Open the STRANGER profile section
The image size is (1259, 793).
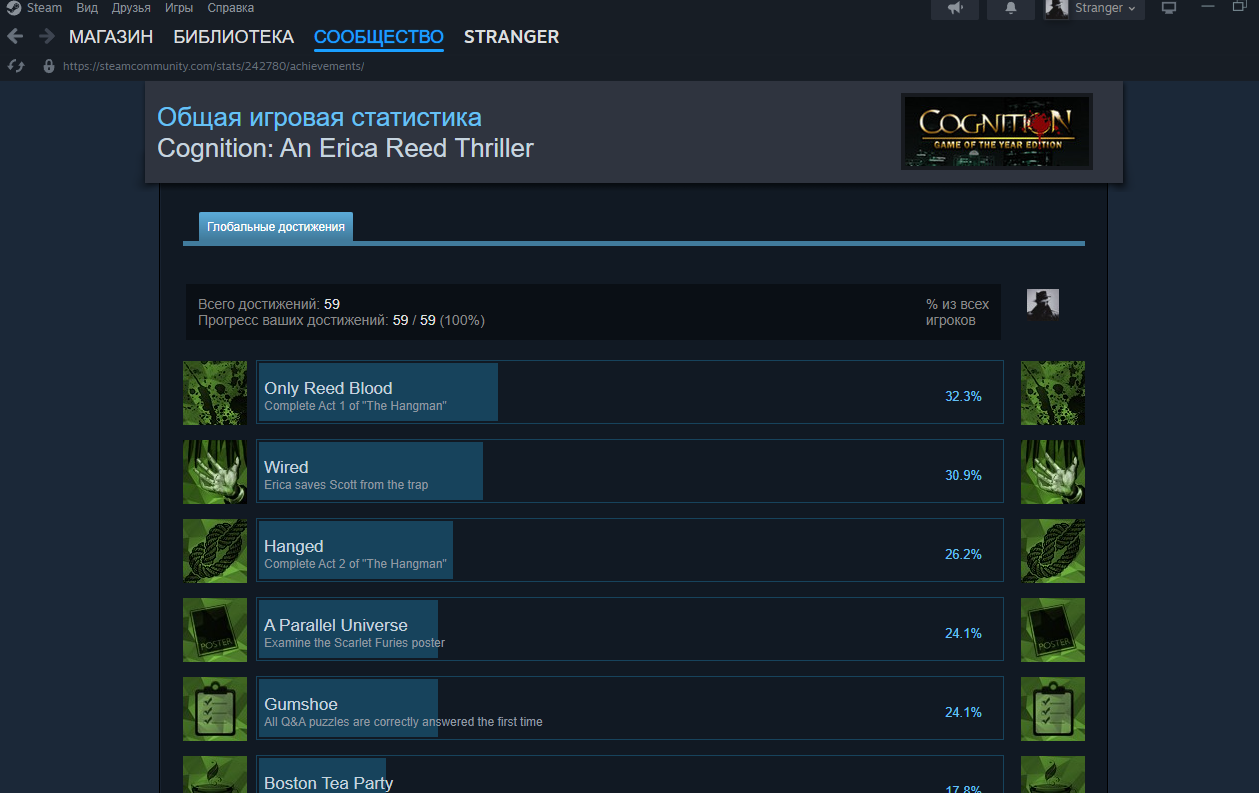511,37
